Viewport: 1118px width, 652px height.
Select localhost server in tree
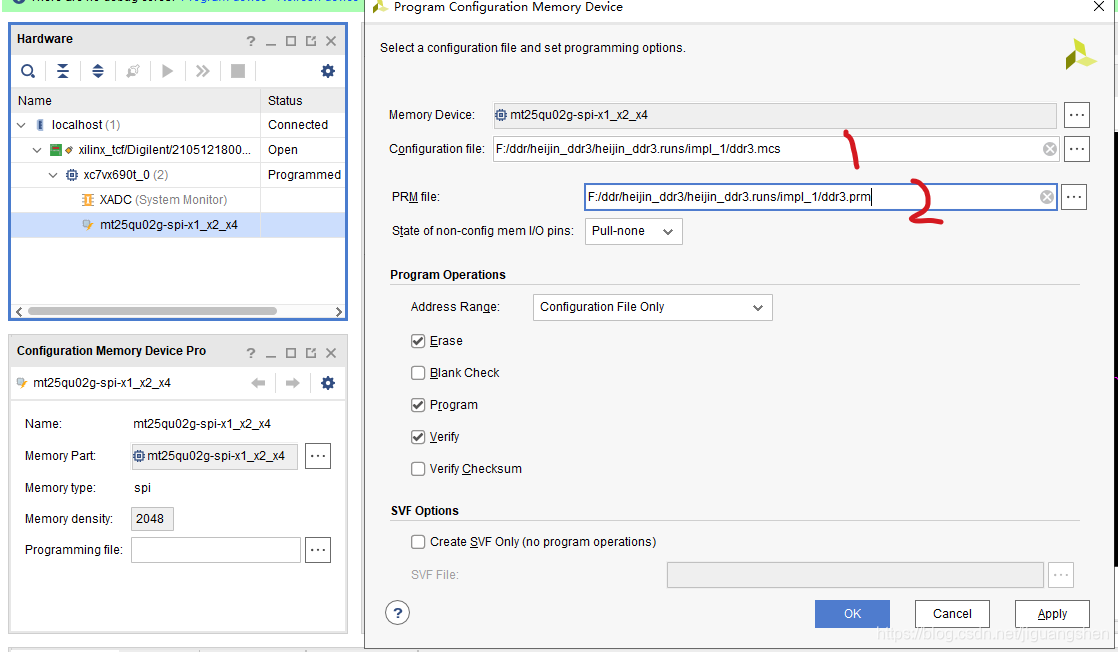pos(86,125)
